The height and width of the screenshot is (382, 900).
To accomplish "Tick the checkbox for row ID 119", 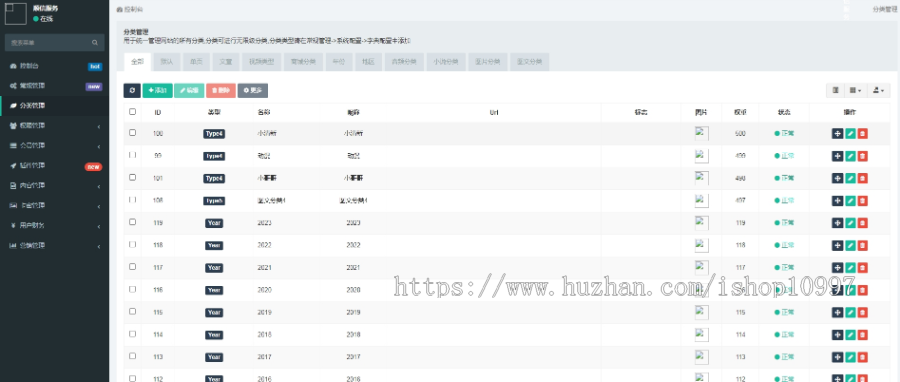I will (x=133, y=222).
